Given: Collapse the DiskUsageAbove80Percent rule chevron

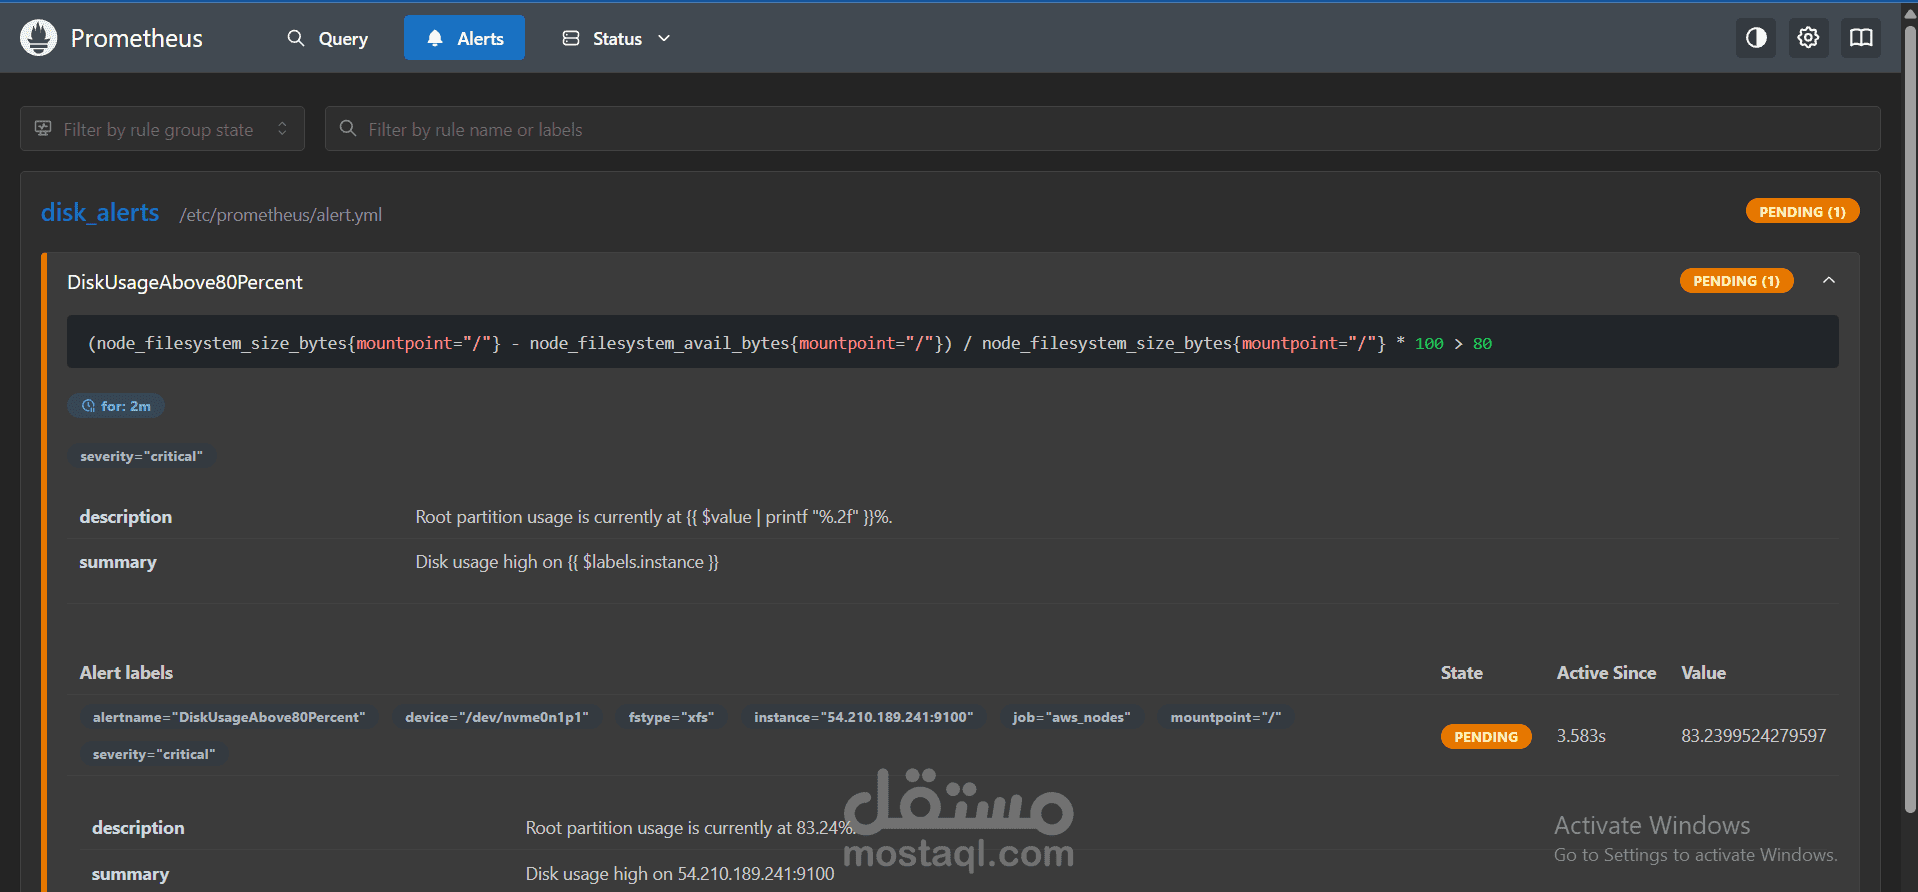Looking at the screenshot, I should coord(1828,281).
